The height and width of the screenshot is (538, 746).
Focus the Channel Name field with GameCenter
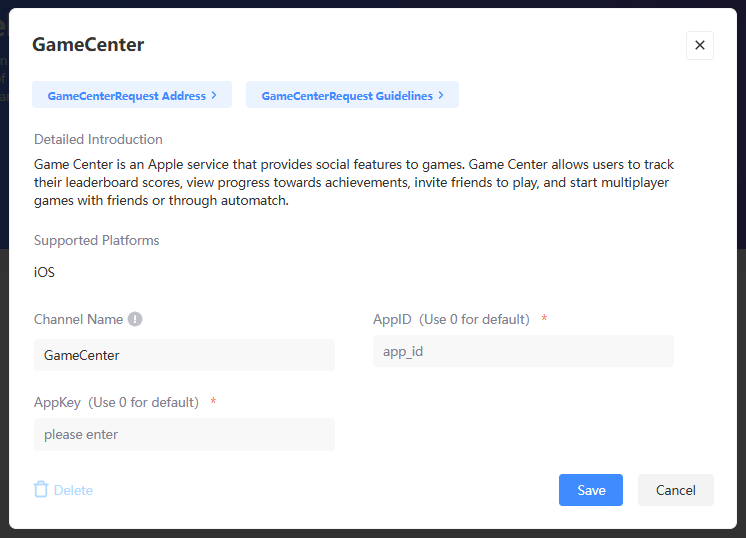[184, 355]
